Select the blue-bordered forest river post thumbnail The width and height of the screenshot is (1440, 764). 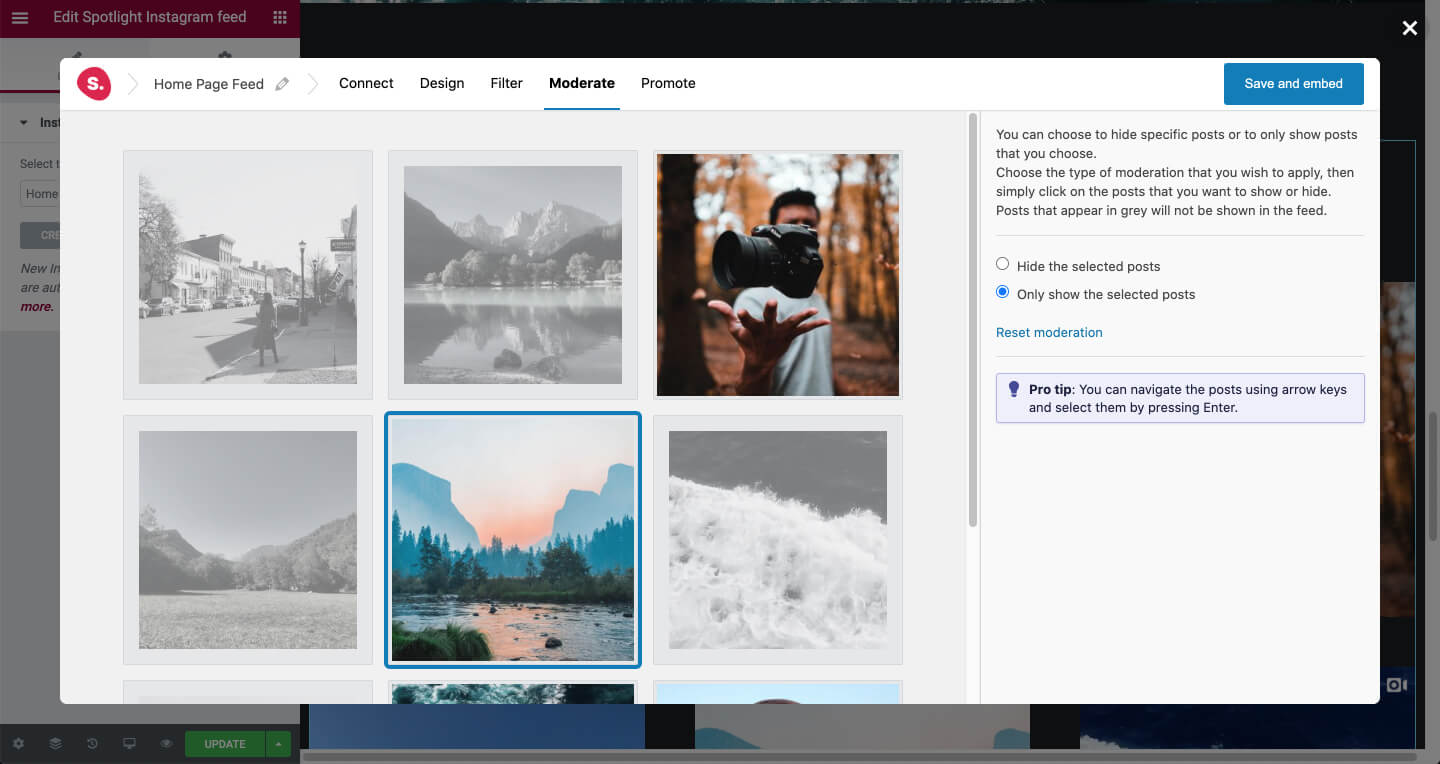pyautogui.click(x=513, y=540)
